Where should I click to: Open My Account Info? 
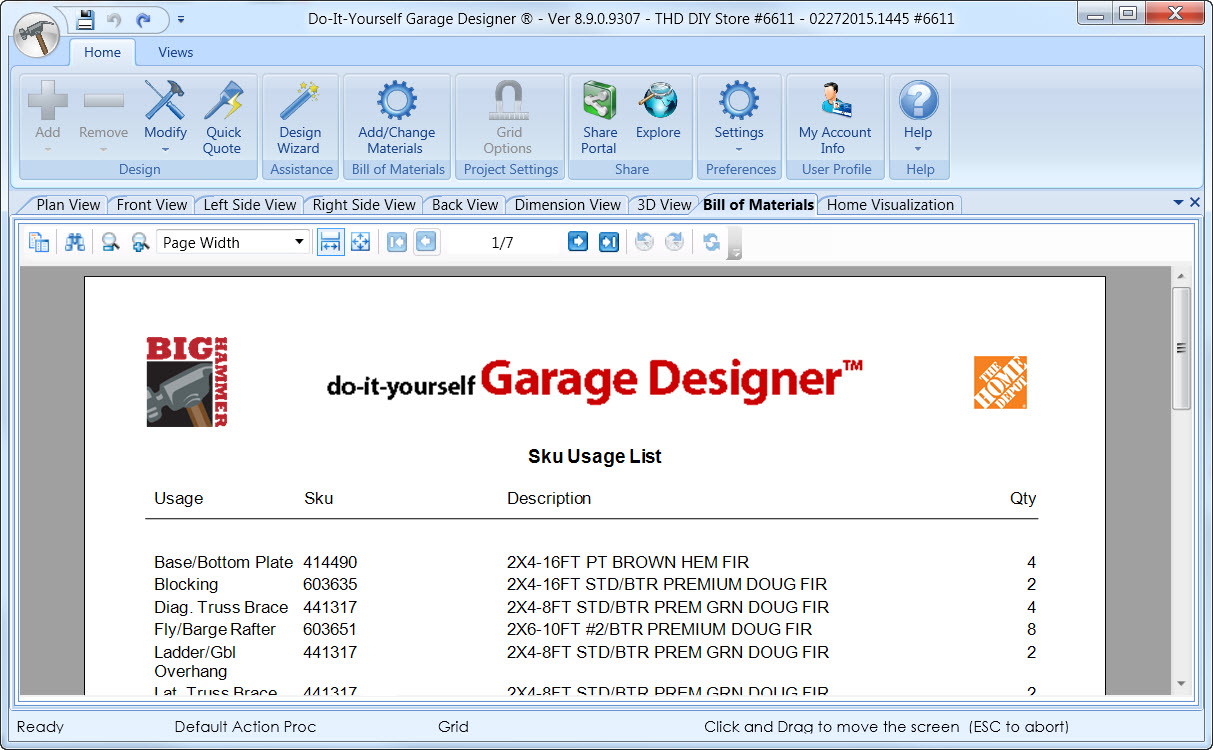[834, 117]
